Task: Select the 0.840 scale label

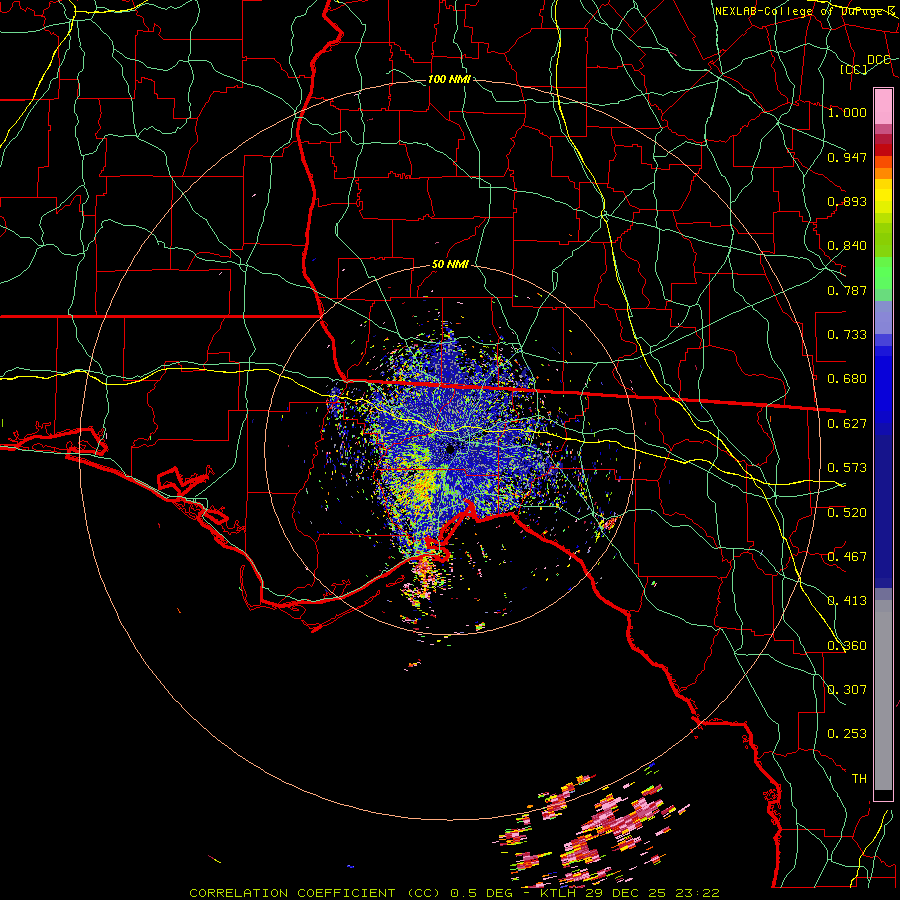Action: pyautogui.click(x=847, y=246)
